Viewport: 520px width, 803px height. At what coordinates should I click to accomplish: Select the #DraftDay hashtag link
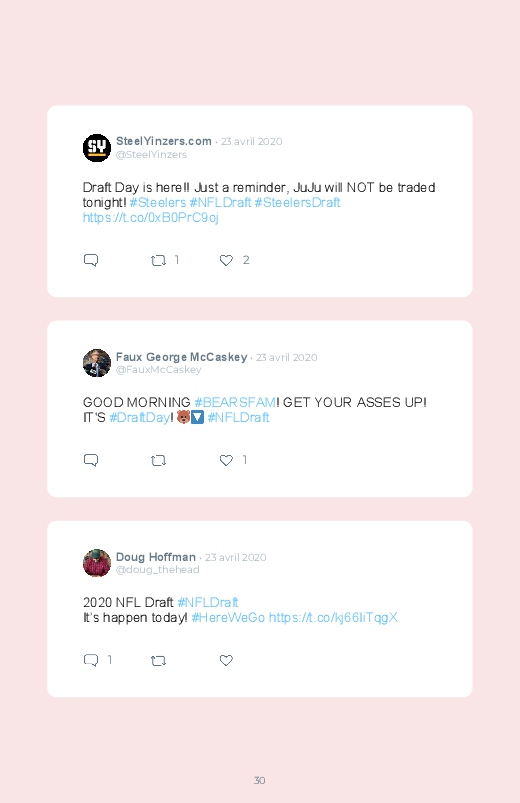pos(139,418)
